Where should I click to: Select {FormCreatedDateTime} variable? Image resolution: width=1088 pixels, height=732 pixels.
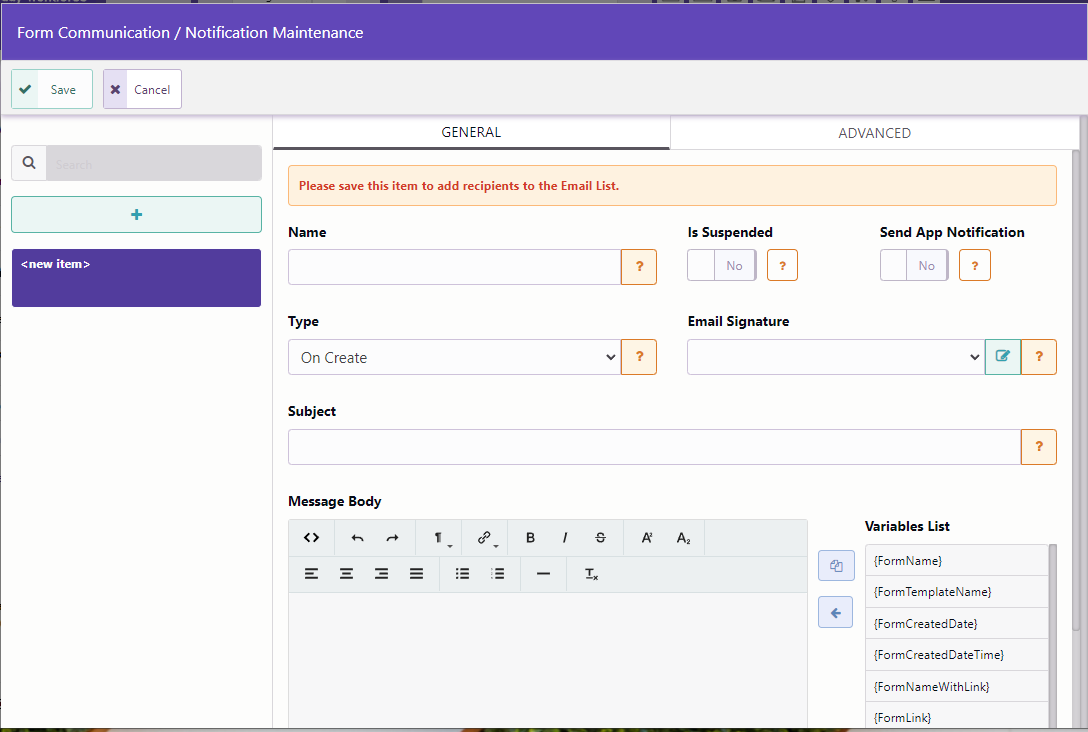point(956,655)
